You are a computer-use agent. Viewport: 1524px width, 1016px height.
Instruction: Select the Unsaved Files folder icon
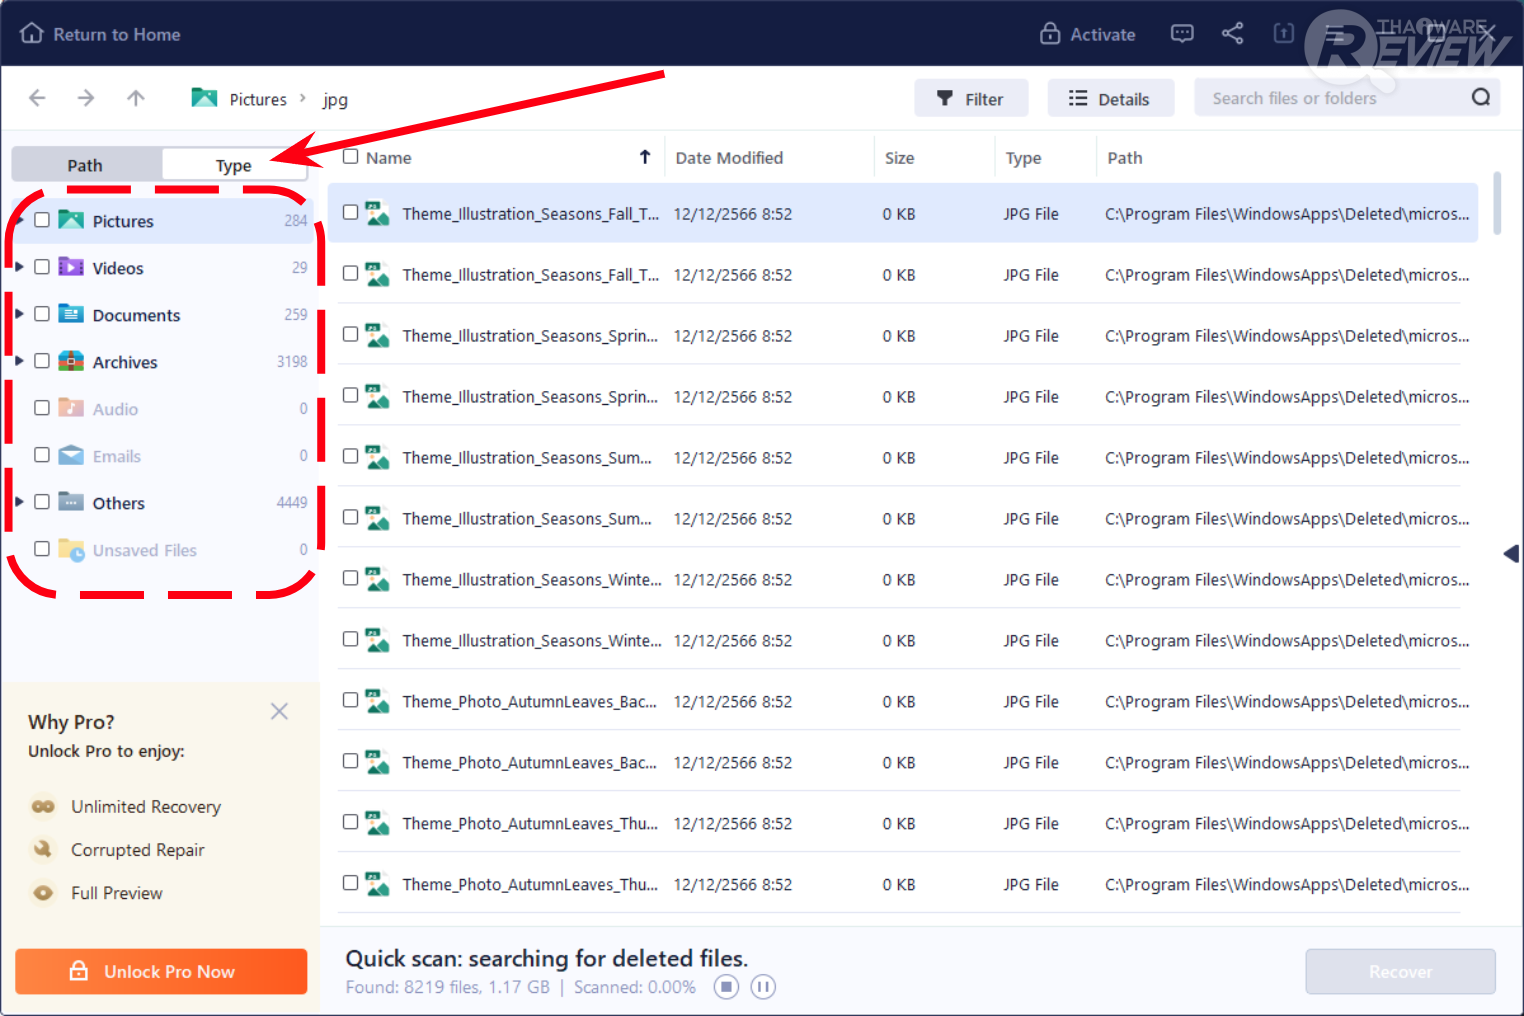pos(71,549)
